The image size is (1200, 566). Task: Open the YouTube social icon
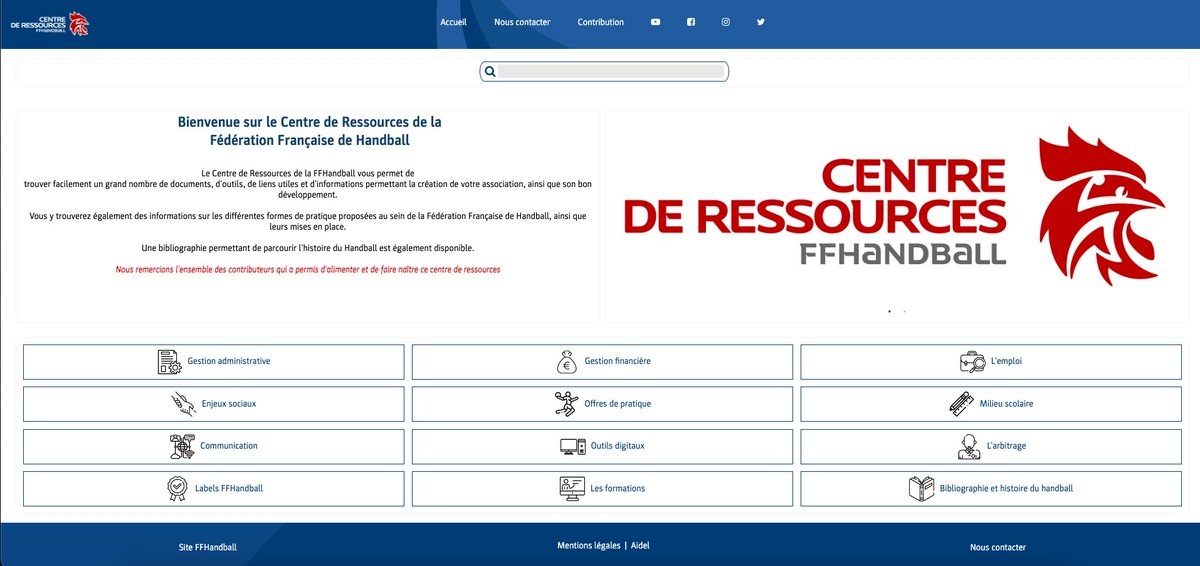pyautogui.click(x=656, y=22)
